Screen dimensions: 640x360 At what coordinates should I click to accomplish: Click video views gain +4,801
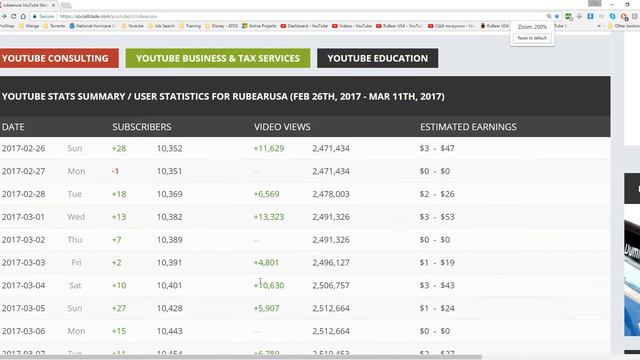click(266, 262)
